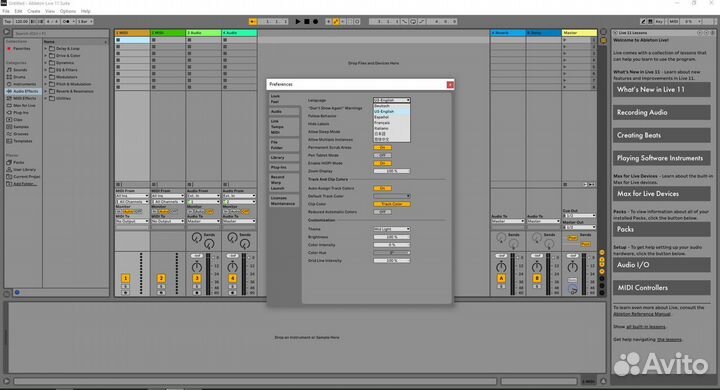Viewport: 720px width, 390px height.
Task: Toggle Reduced Automatic Colors switch
Action: [382, 212]
